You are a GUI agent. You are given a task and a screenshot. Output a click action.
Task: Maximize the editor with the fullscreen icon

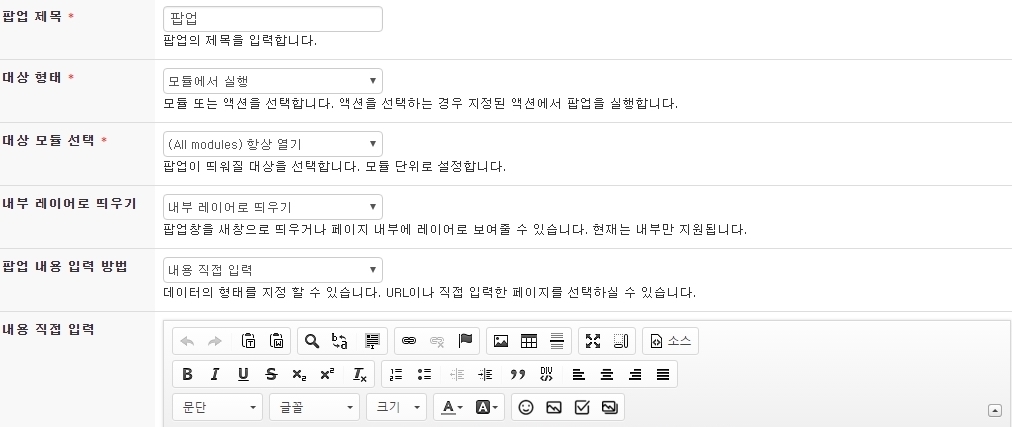pos(593,341)
